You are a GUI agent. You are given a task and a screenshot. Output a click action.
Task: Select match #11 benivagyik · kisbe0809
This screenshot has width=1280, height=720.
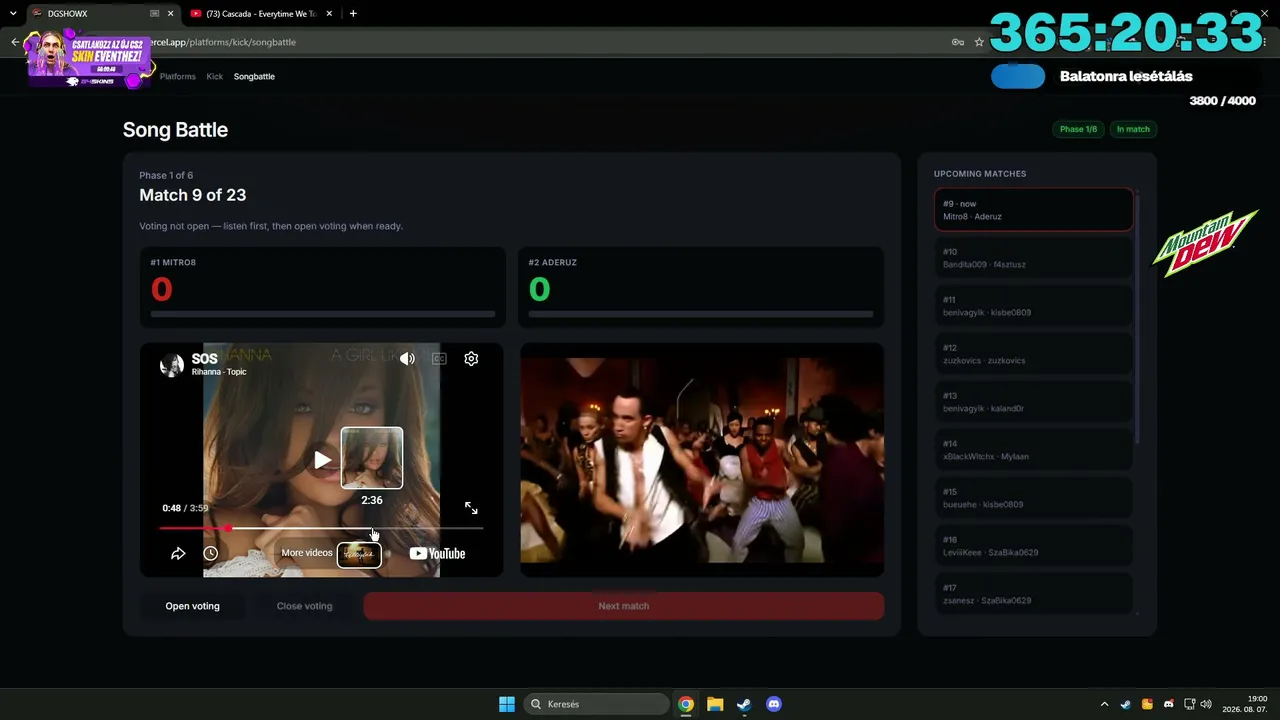(x=1034, y=306)
